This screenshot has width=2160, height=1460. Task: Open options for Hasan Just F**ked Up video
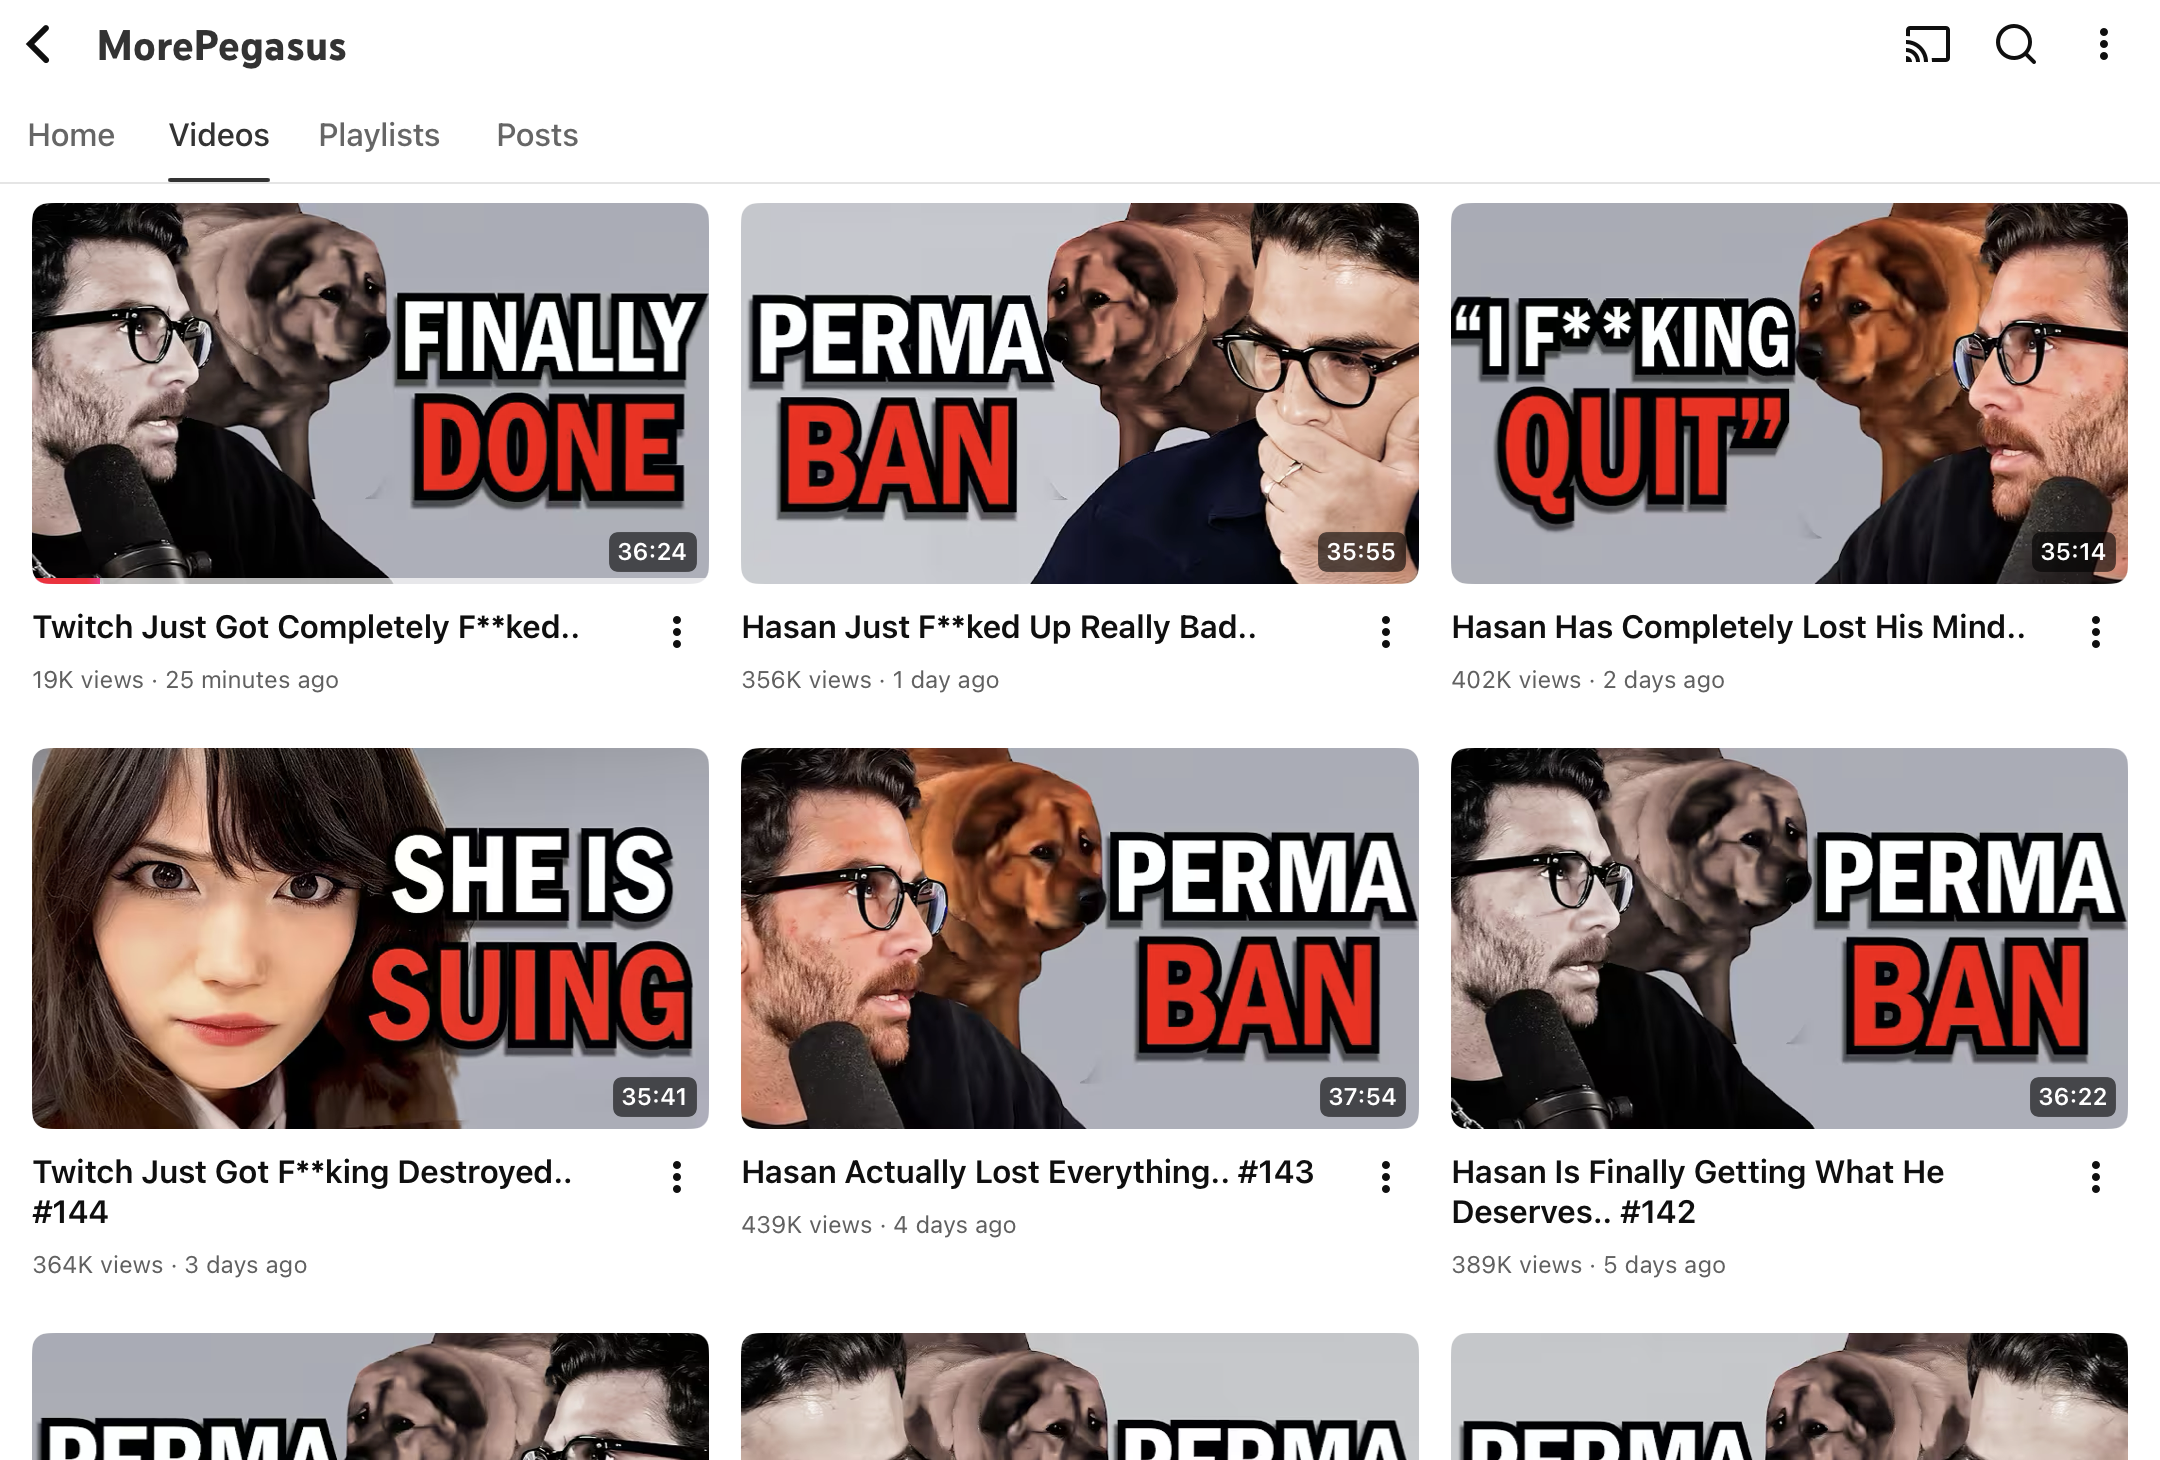(x=1386, y=632)
